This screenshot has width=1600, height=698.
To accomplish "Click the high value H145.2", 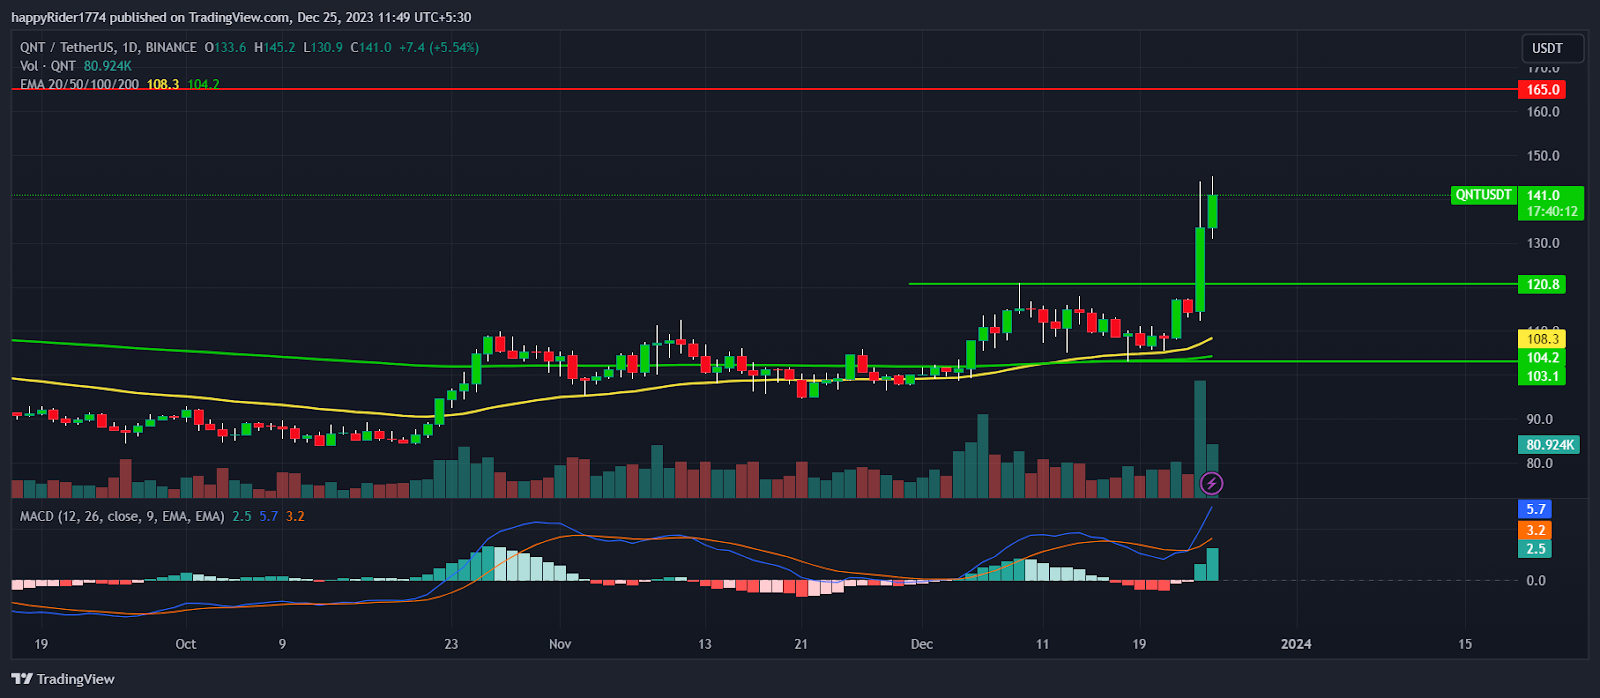I will pyautogui.click(x=275, y=47).
